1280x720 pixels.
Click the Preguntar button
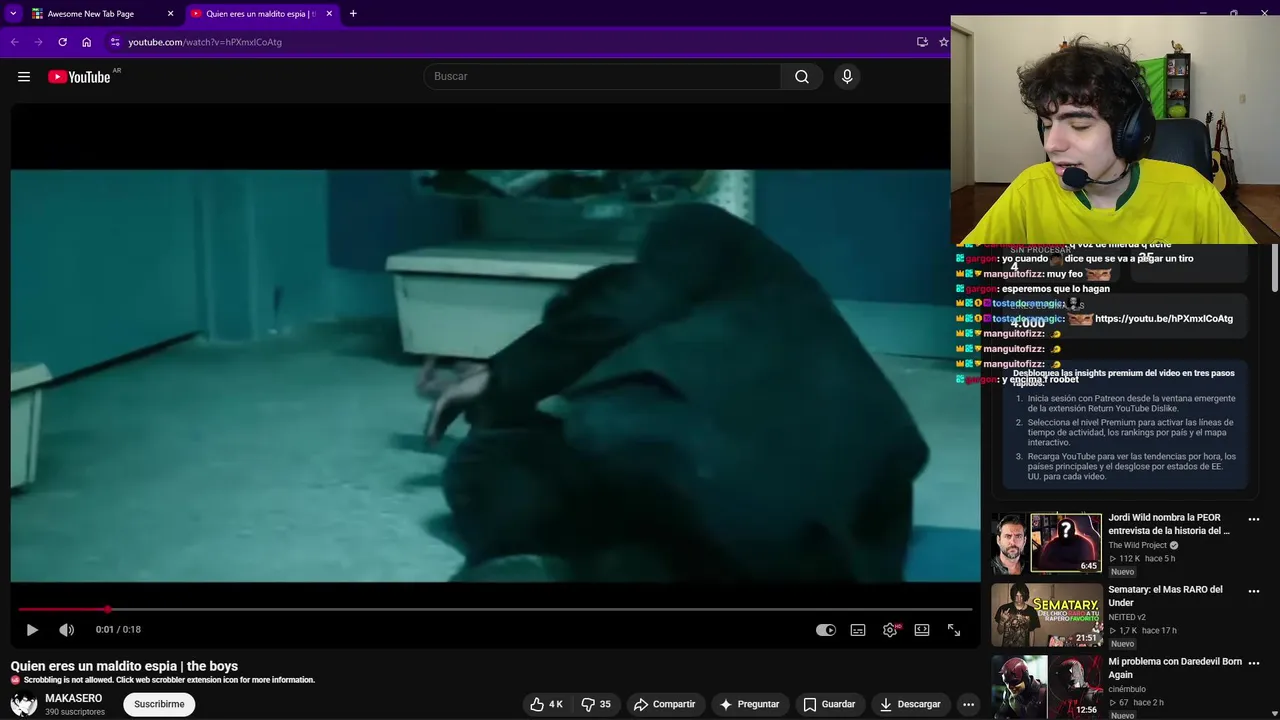(749, 704)
